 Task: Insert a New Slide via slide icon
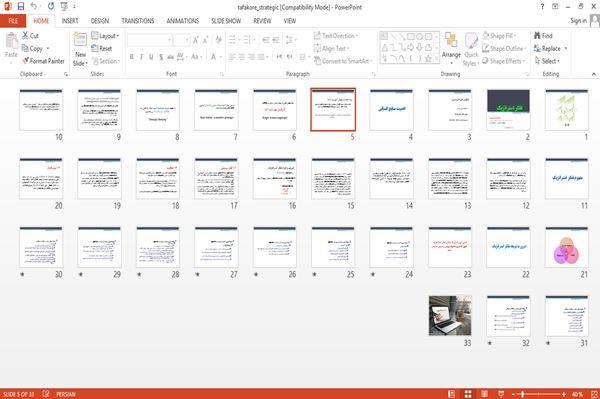tap(80, 40)
